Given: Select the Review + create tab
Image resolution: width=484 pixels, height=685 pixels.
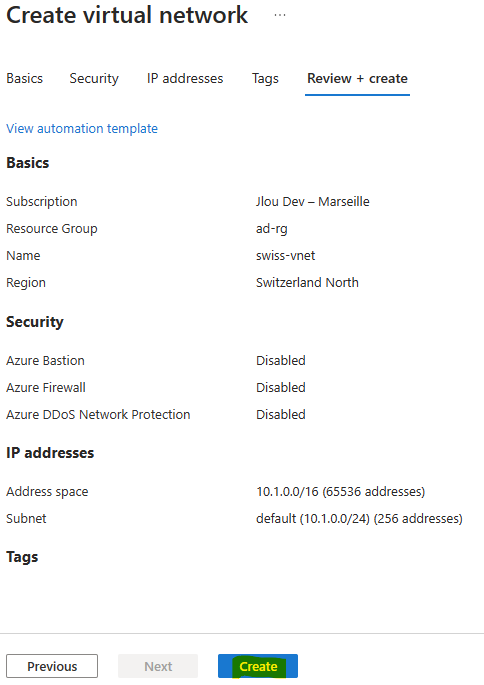Looking at the screenshot, I should [x=357, y=79].
